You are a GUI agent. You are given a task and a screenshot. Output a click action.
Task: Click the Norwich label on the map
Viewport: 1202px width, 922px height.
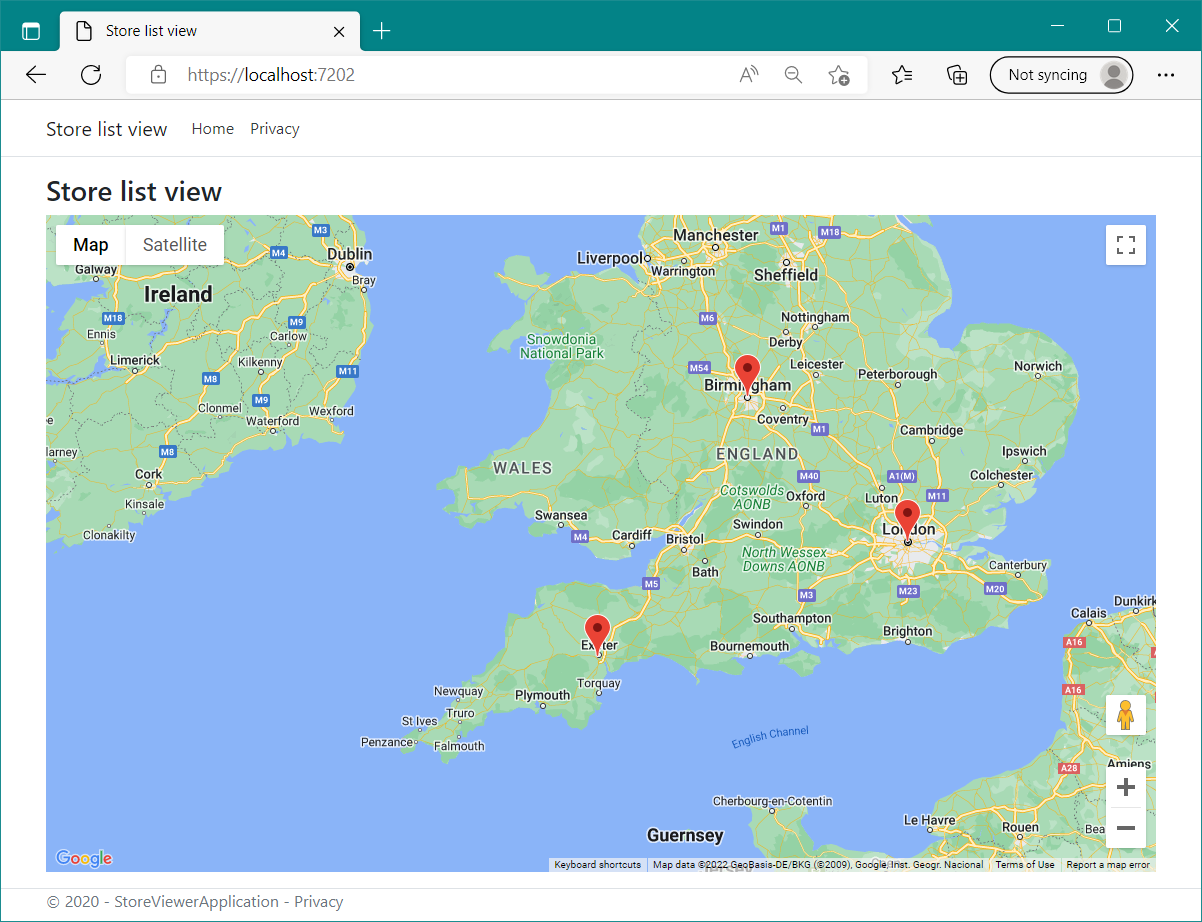(x=1038, y=366)
